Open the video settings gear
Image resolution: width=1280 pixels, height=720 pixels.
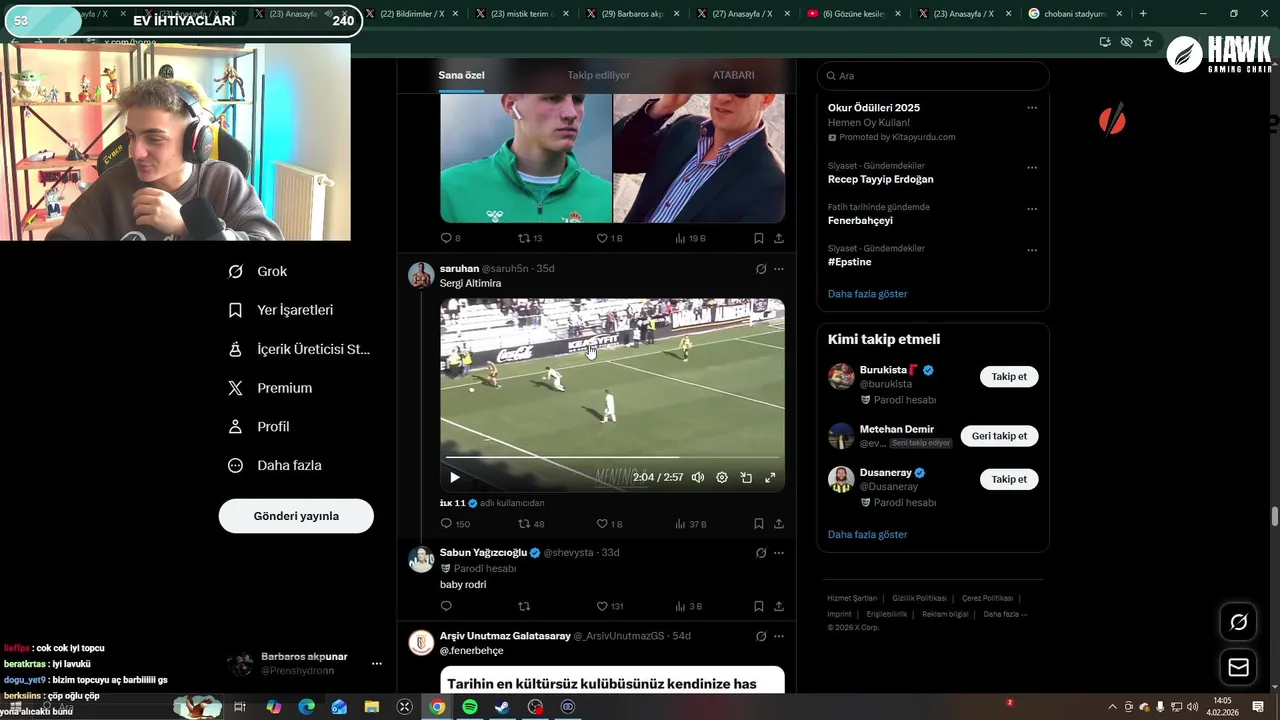tap(722, 477)
